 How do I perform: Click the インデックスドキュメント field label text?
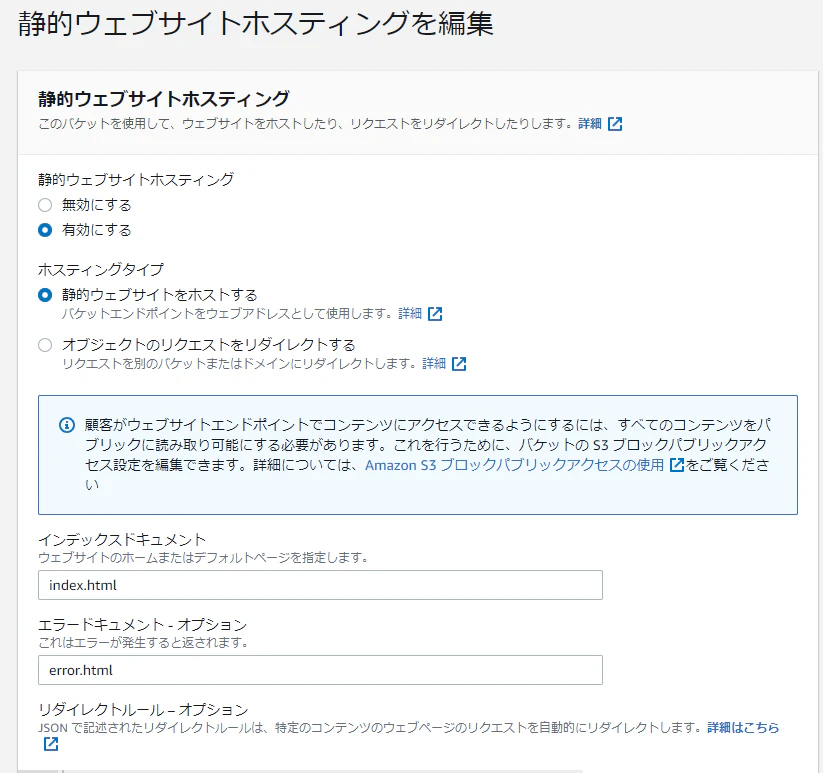122,540
